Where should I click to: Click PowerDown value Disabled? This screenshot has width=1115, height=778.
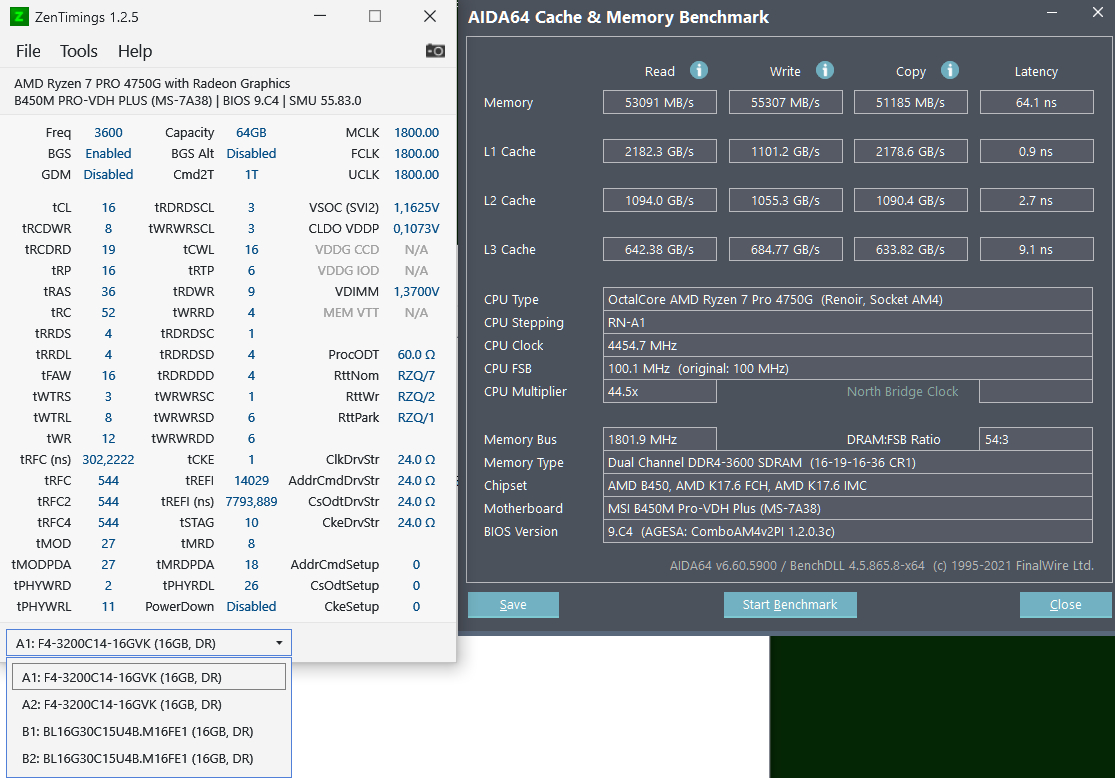tap(251, 607)
